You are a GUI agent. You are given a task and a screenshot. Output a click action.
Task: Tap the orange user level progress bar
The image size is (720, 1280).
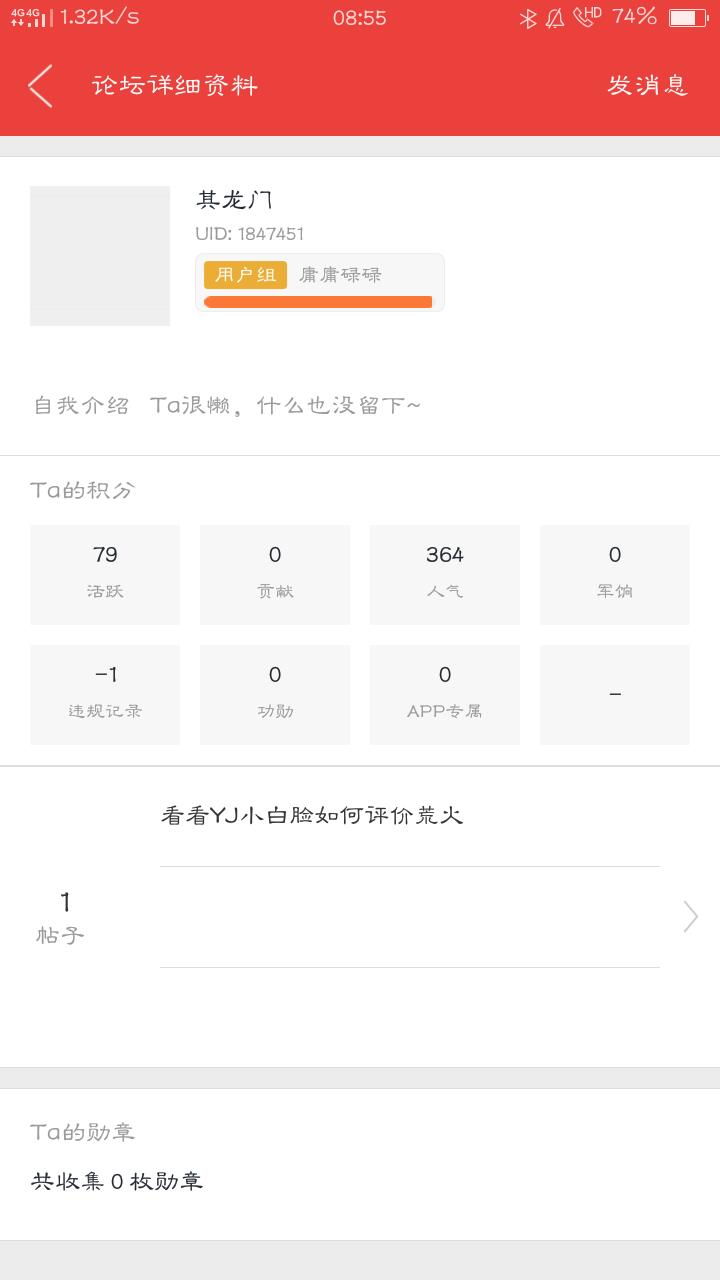pyautogui.click(x=318, y=302)
